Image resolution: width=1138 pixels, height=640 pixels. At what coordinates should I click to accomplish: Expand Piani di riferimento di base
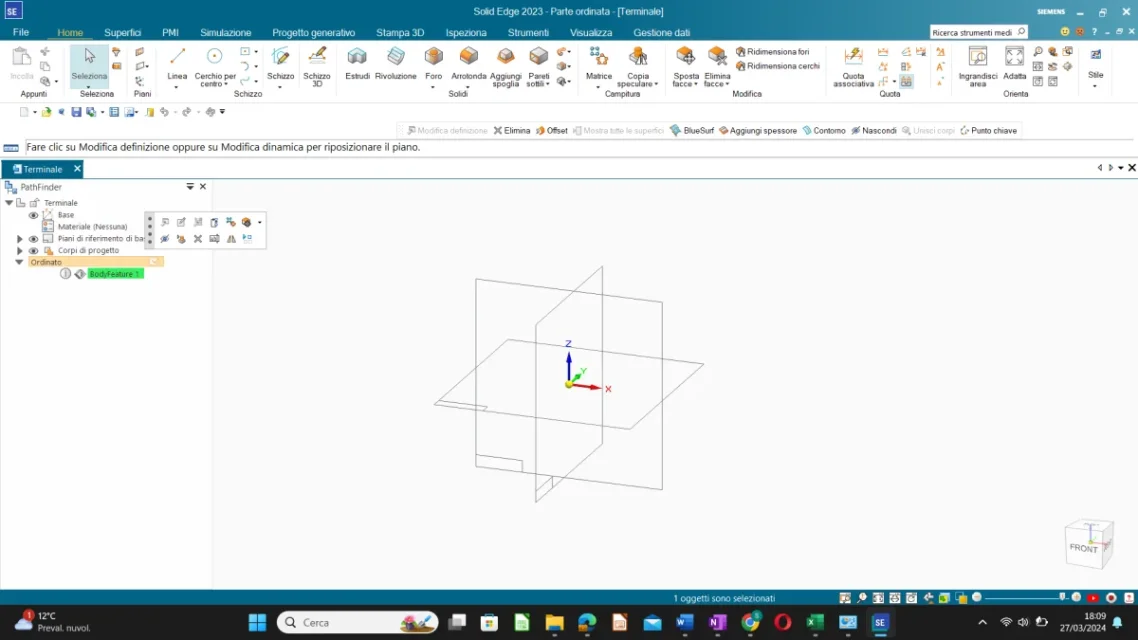21,238
